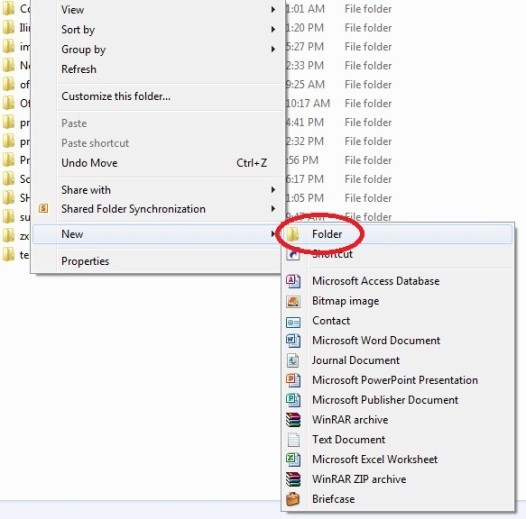Viewport: 526px width, 519px height.
Task: Click the Microsoft Word Document icon
Action: point(293,341)
